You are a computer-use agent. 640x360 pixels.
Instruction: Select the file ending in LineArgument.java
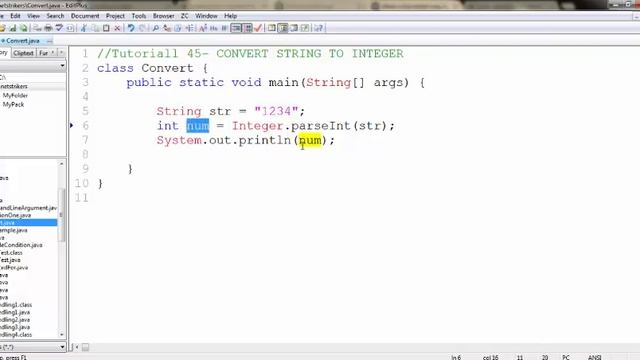click(x=29, y=208)
